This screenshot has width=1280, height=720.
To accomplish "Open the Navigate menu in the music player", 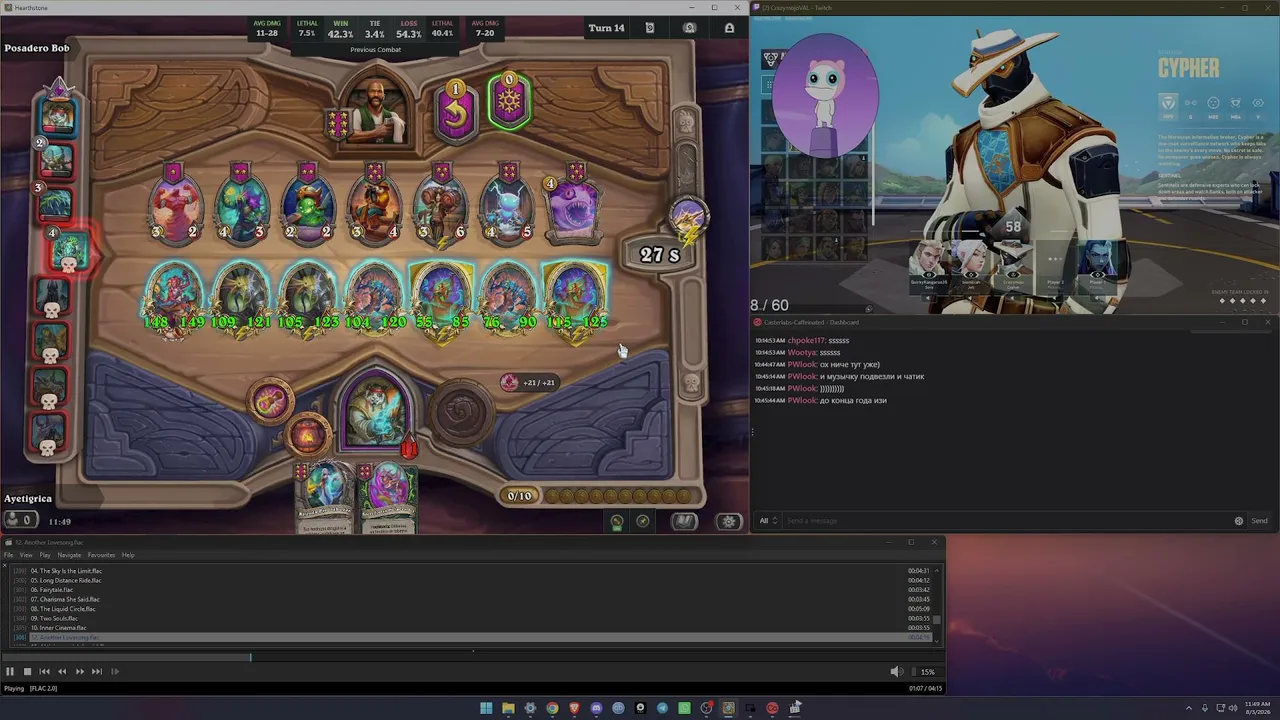I will point(69,555).
